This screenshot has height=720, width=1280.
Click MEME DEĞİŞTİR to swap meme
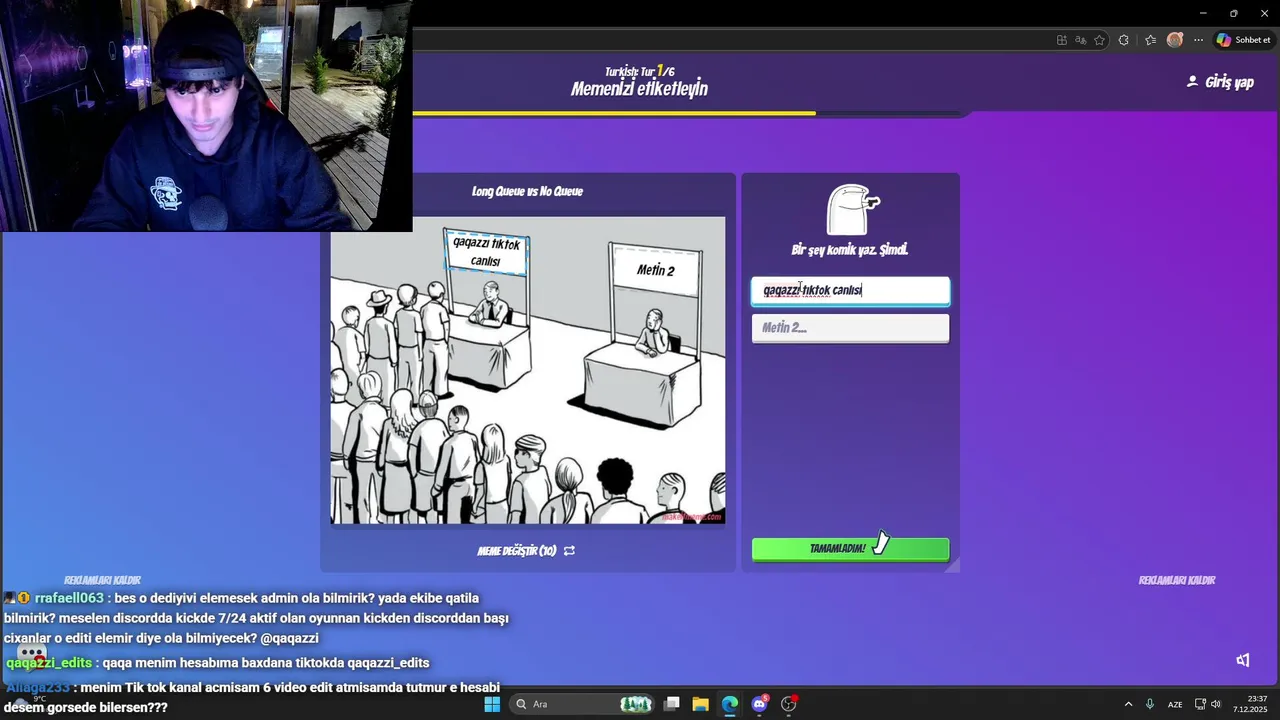[x=516, y=551]
